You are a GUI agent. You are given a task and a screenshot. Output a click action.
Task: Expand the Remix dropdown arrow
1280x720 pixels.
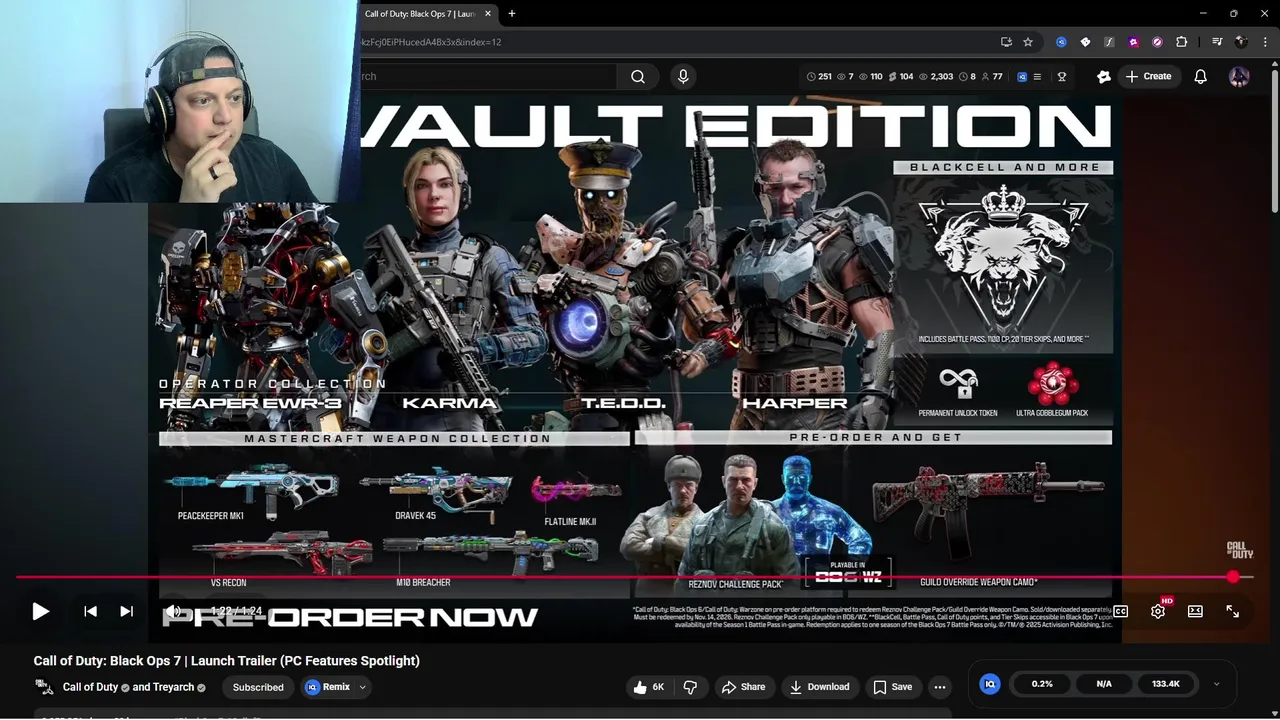(363, 687)
